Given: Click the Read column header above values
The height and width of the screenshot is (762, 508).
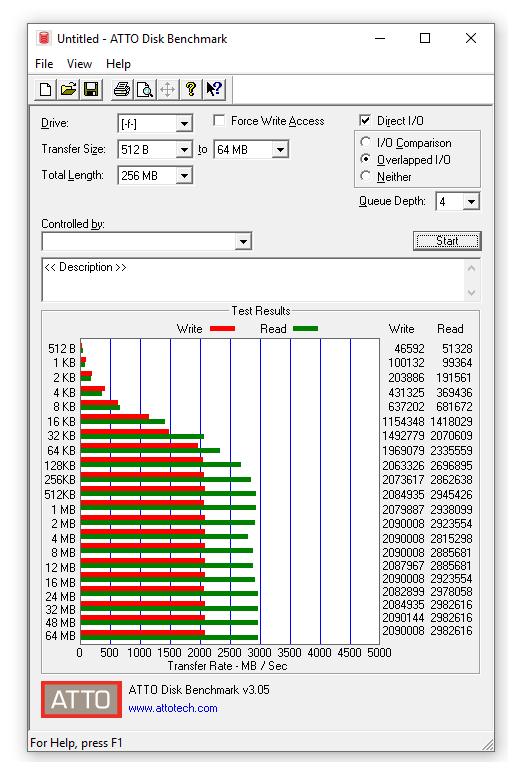Looking at the screenshot, I should point(450,329).
